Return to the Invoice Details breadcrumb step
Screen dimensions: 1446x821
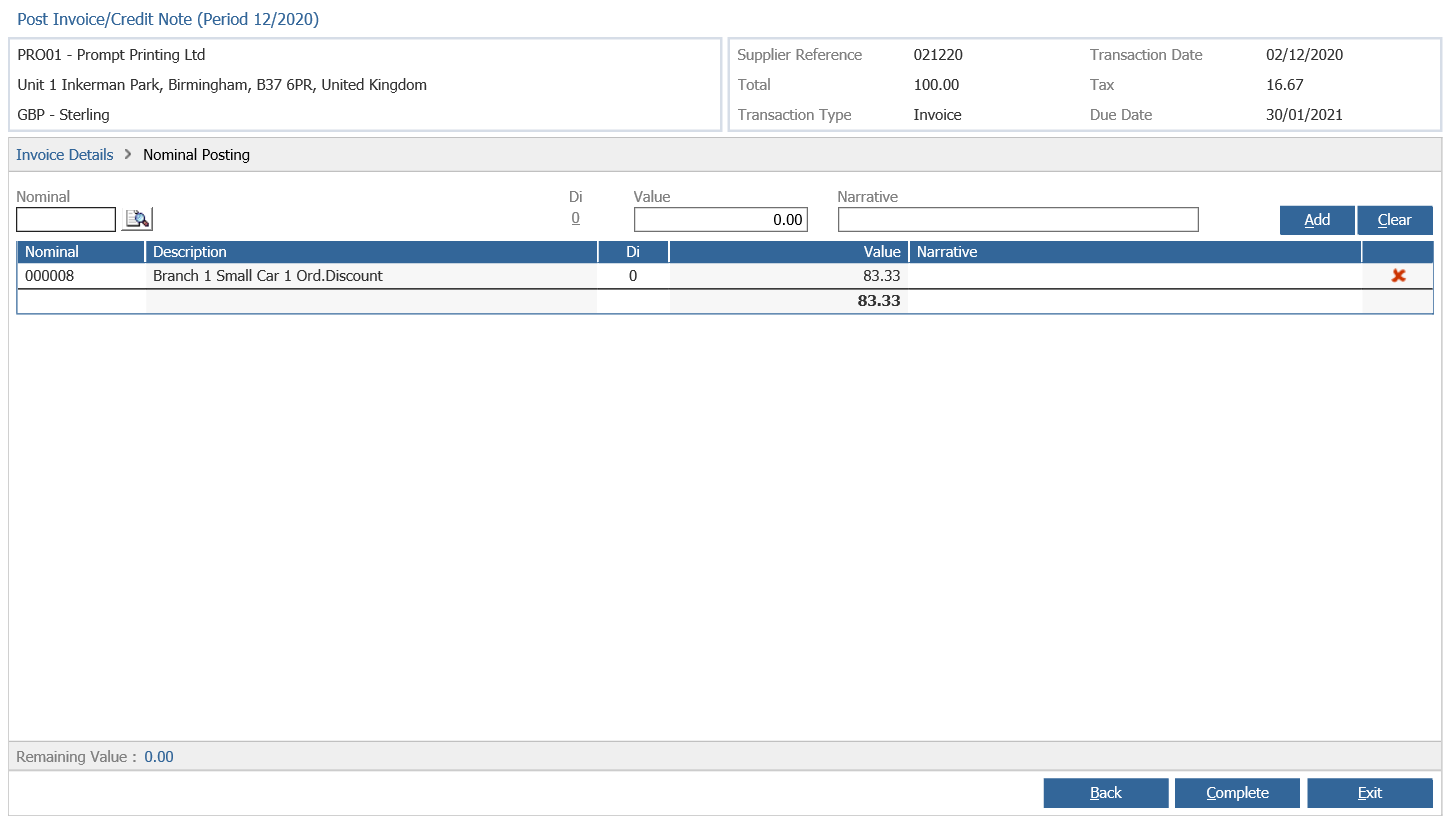click(x=65, y=155)
